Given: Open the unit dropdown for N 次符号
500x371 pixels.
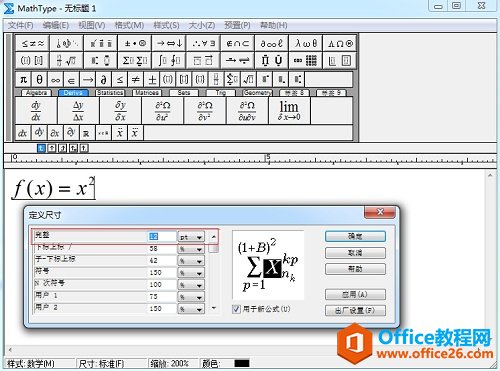Looking at the screenshot, I should [191, 285].
